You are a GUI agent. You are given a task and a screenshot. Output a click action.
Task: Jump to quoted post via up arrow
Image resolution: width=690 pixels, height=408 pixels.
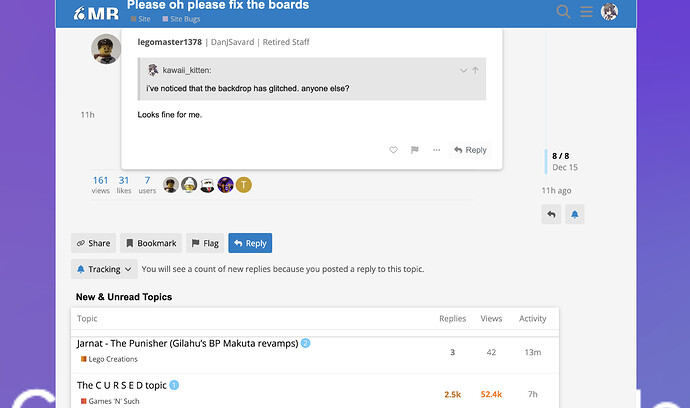click(x=476, y=70)
